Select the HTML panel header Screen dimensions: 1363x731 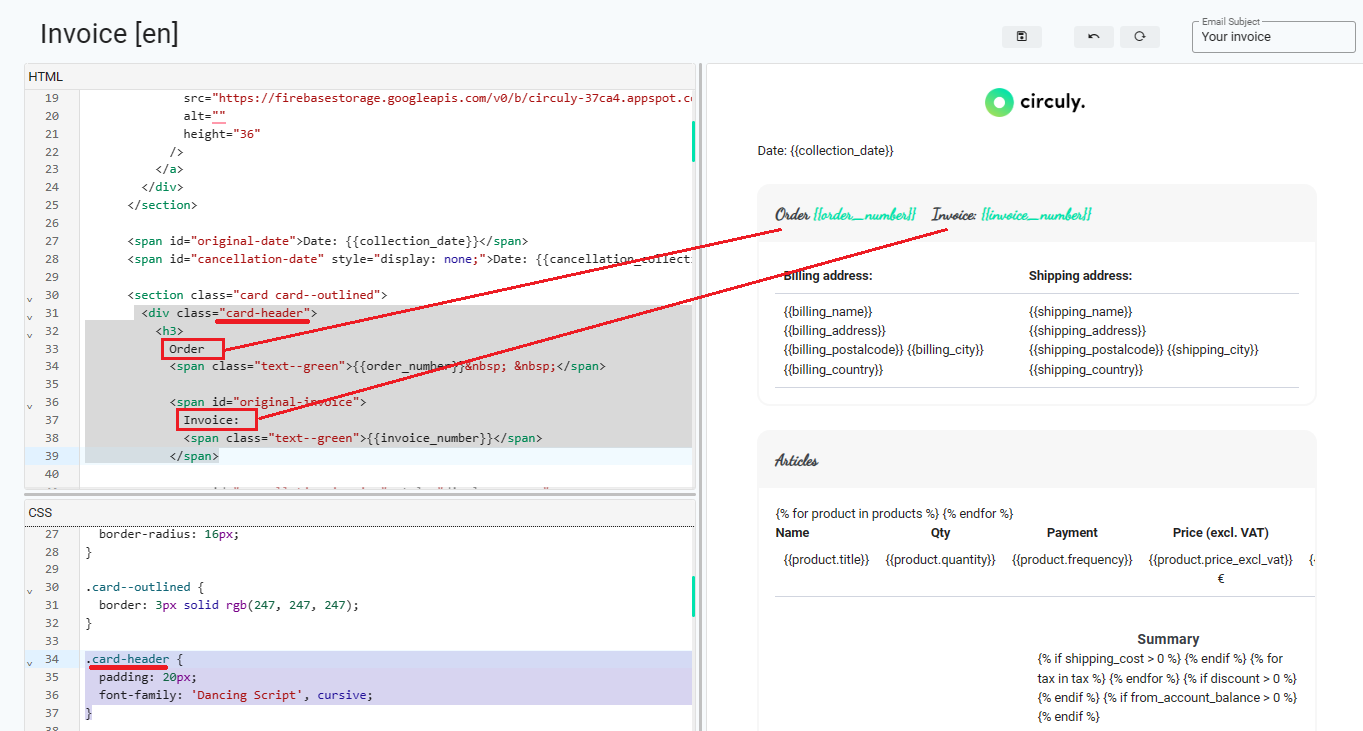45,77
